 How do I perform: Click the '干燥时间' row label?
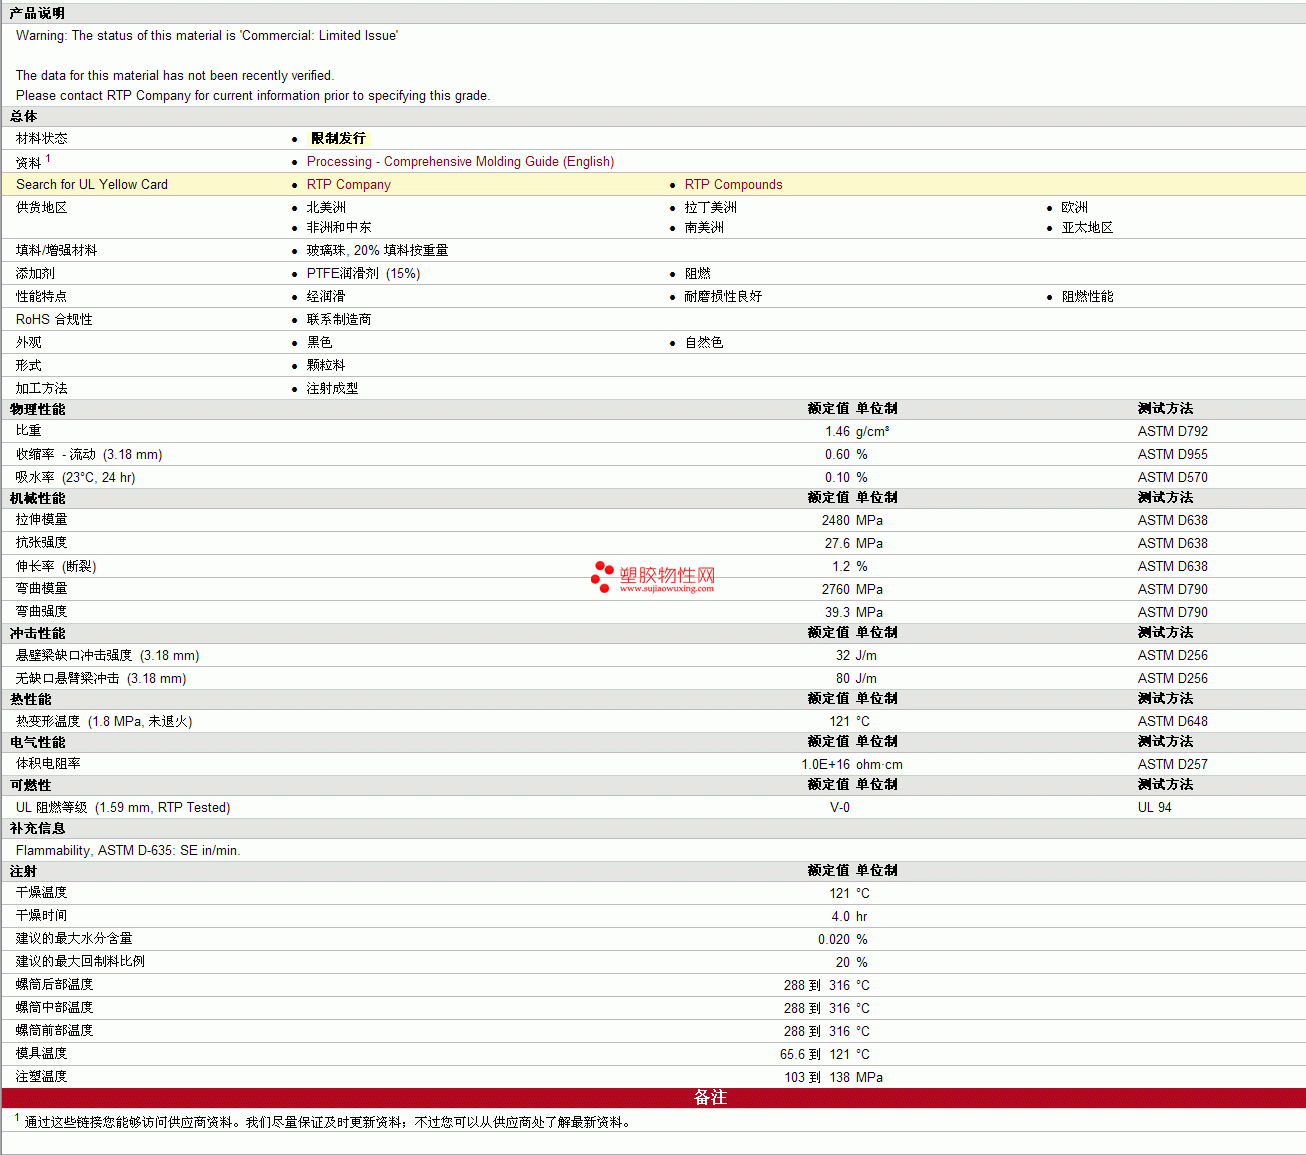[x=41, y=915]
